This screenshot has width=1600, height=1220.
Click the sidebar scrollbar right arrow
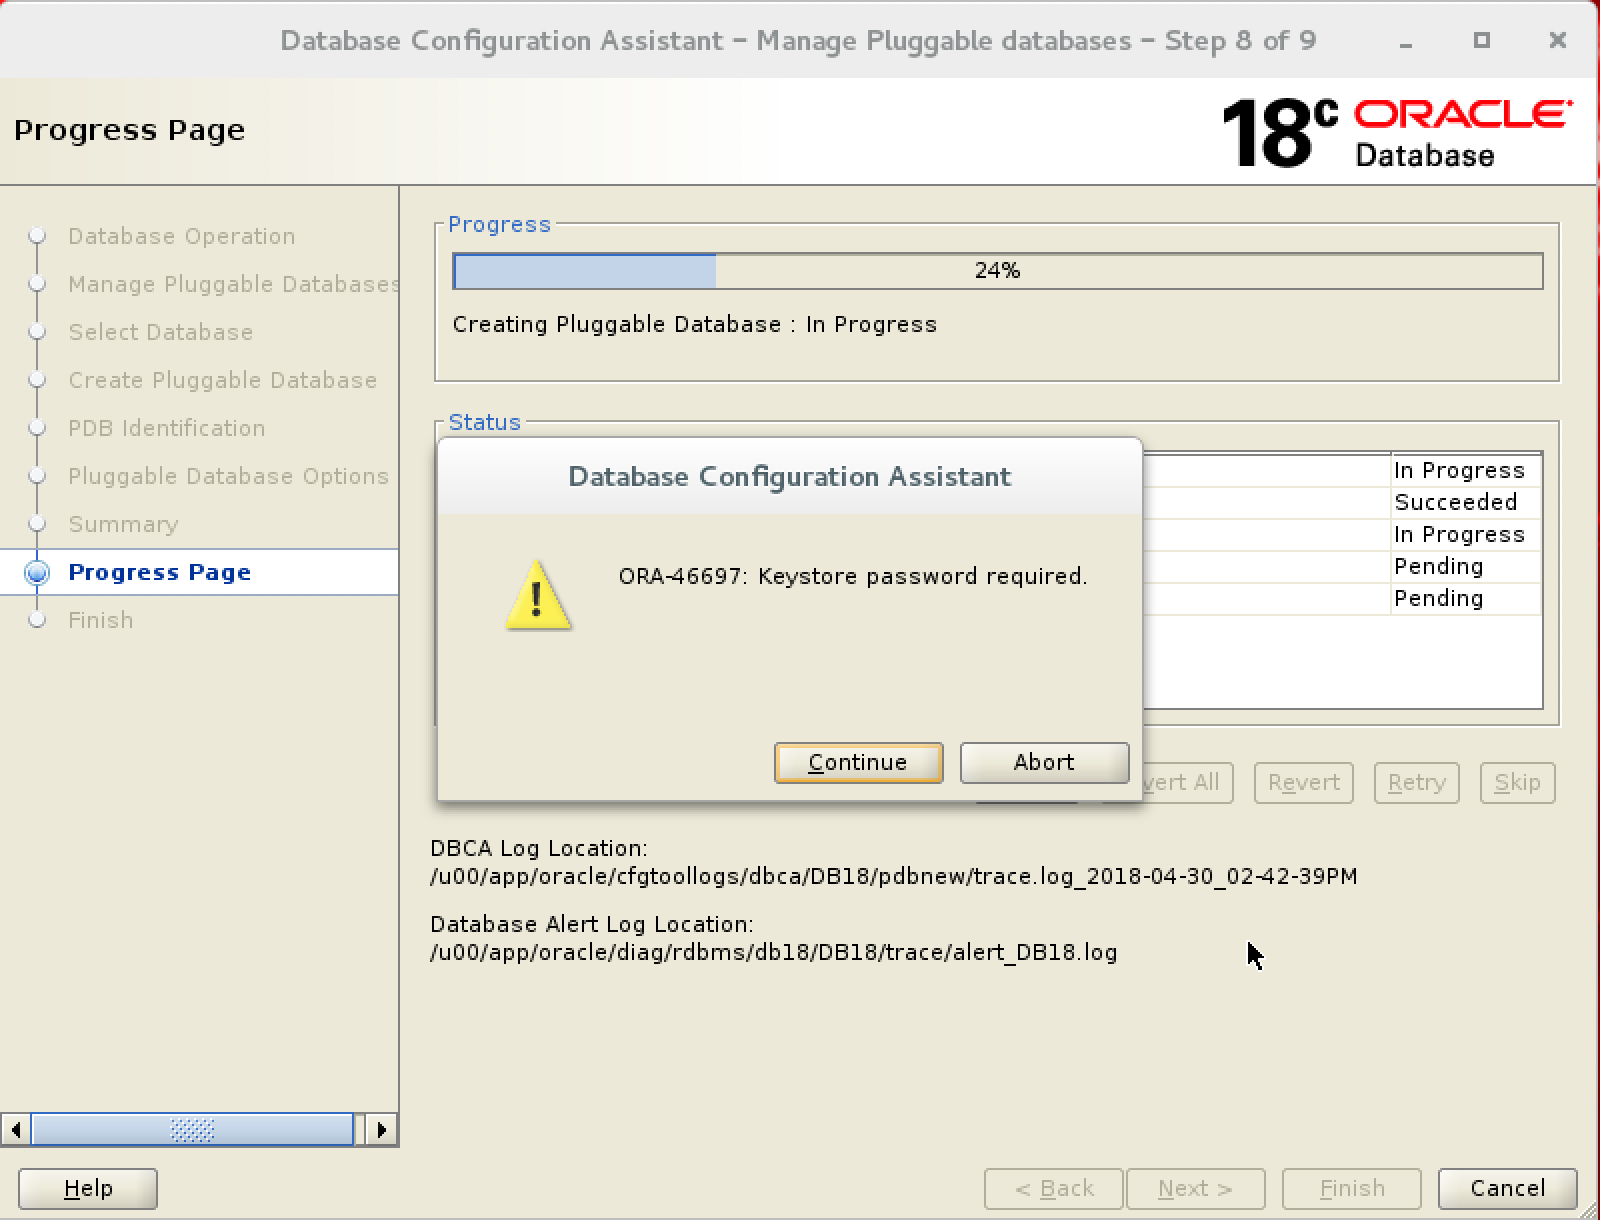[382, 1130]
